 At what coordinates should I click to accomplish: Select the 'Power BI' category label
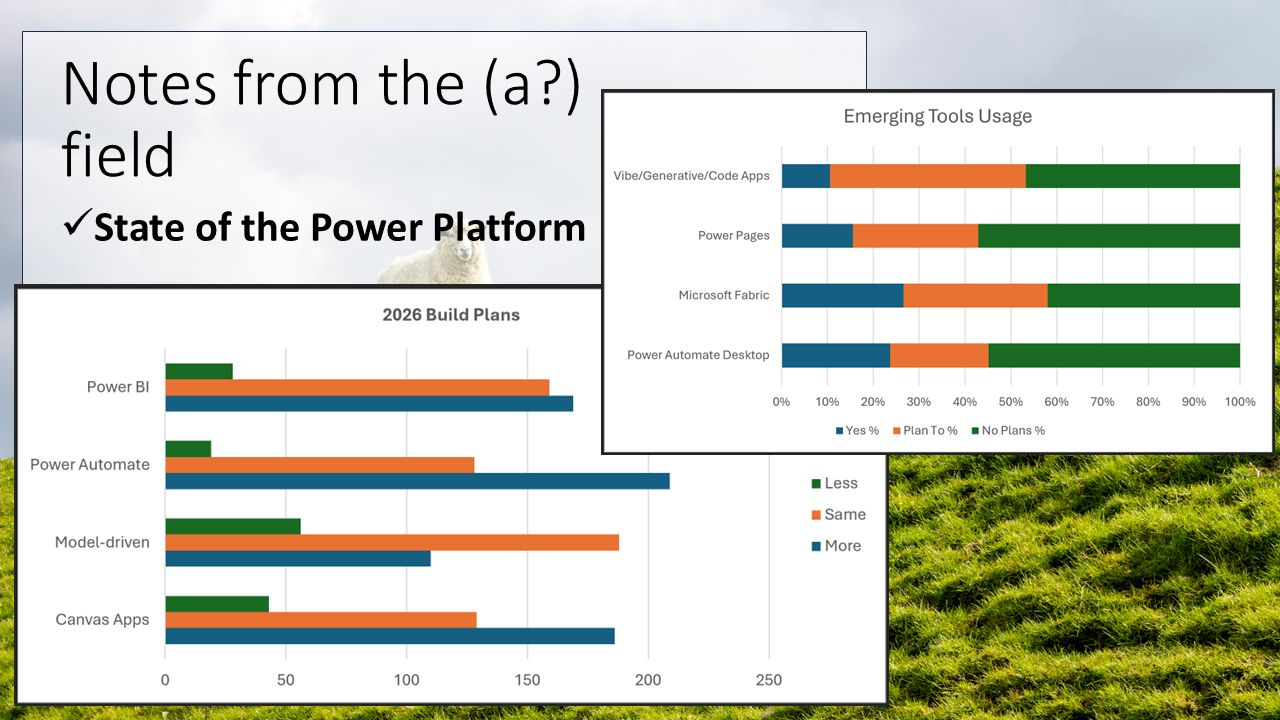pos(118,387)
